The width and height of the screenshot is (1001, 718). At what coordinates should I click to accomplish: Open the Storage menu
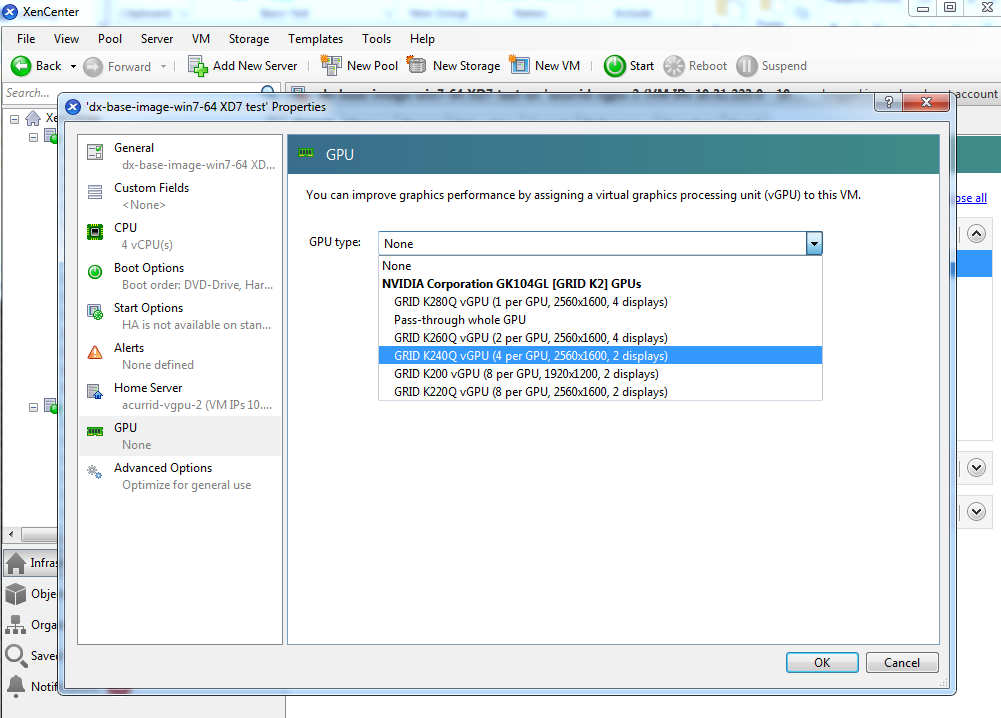(249, 39)
